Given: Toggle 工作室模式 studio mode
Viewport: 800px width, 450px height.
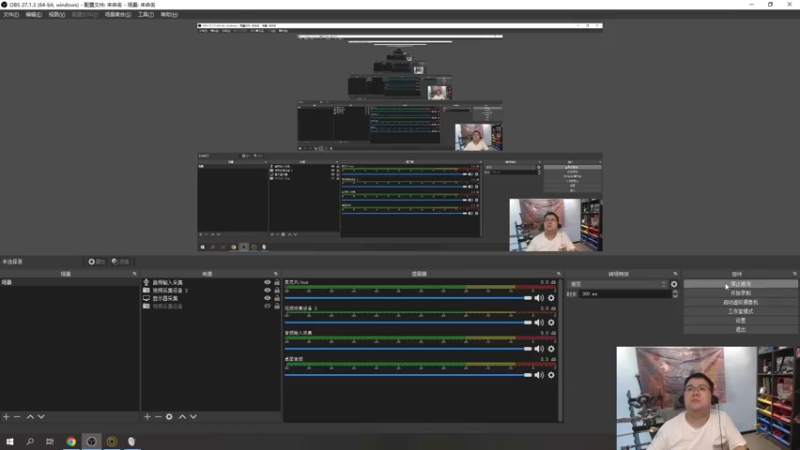Looking at the screenshot, I should point(740,311).
